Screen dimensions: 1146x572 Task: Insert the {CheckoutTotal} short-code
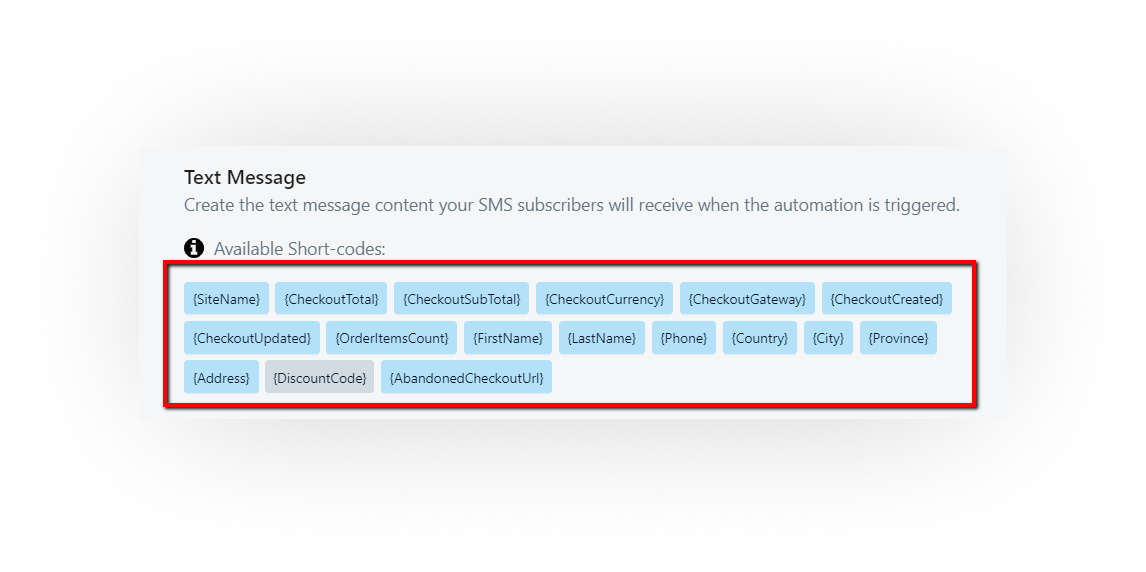pyautogui.click(x=331, y=299)
